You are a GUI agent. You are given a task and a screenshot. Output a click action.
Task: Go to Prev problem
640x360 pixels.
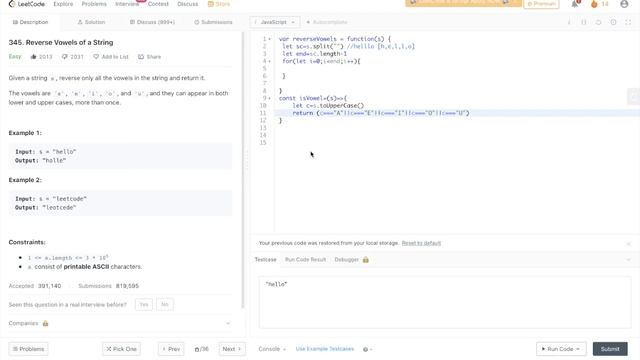(x=171, y=349)
